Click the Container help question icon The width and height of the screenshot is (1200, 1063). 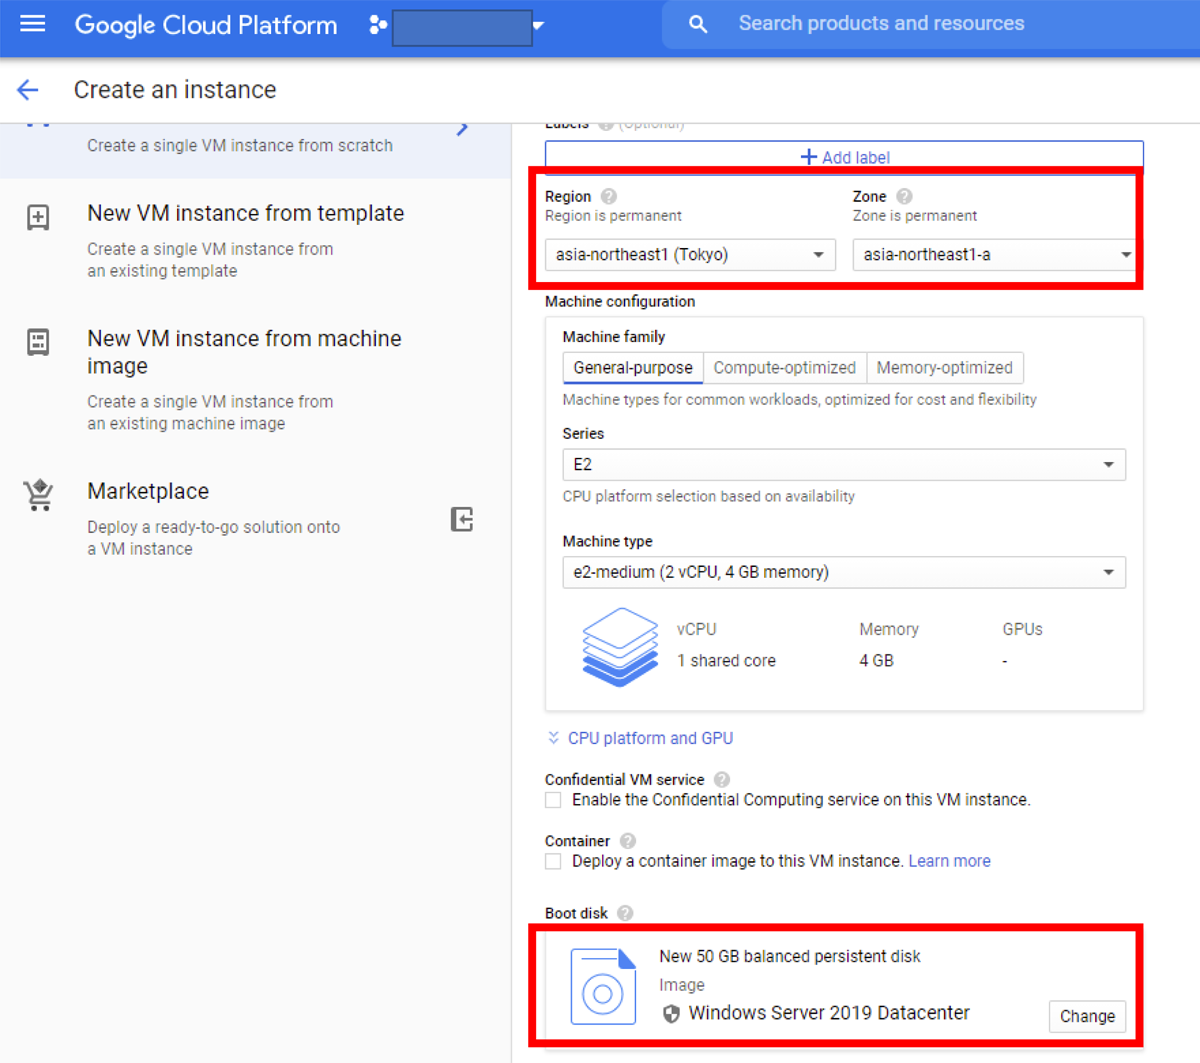click(628, 841)
